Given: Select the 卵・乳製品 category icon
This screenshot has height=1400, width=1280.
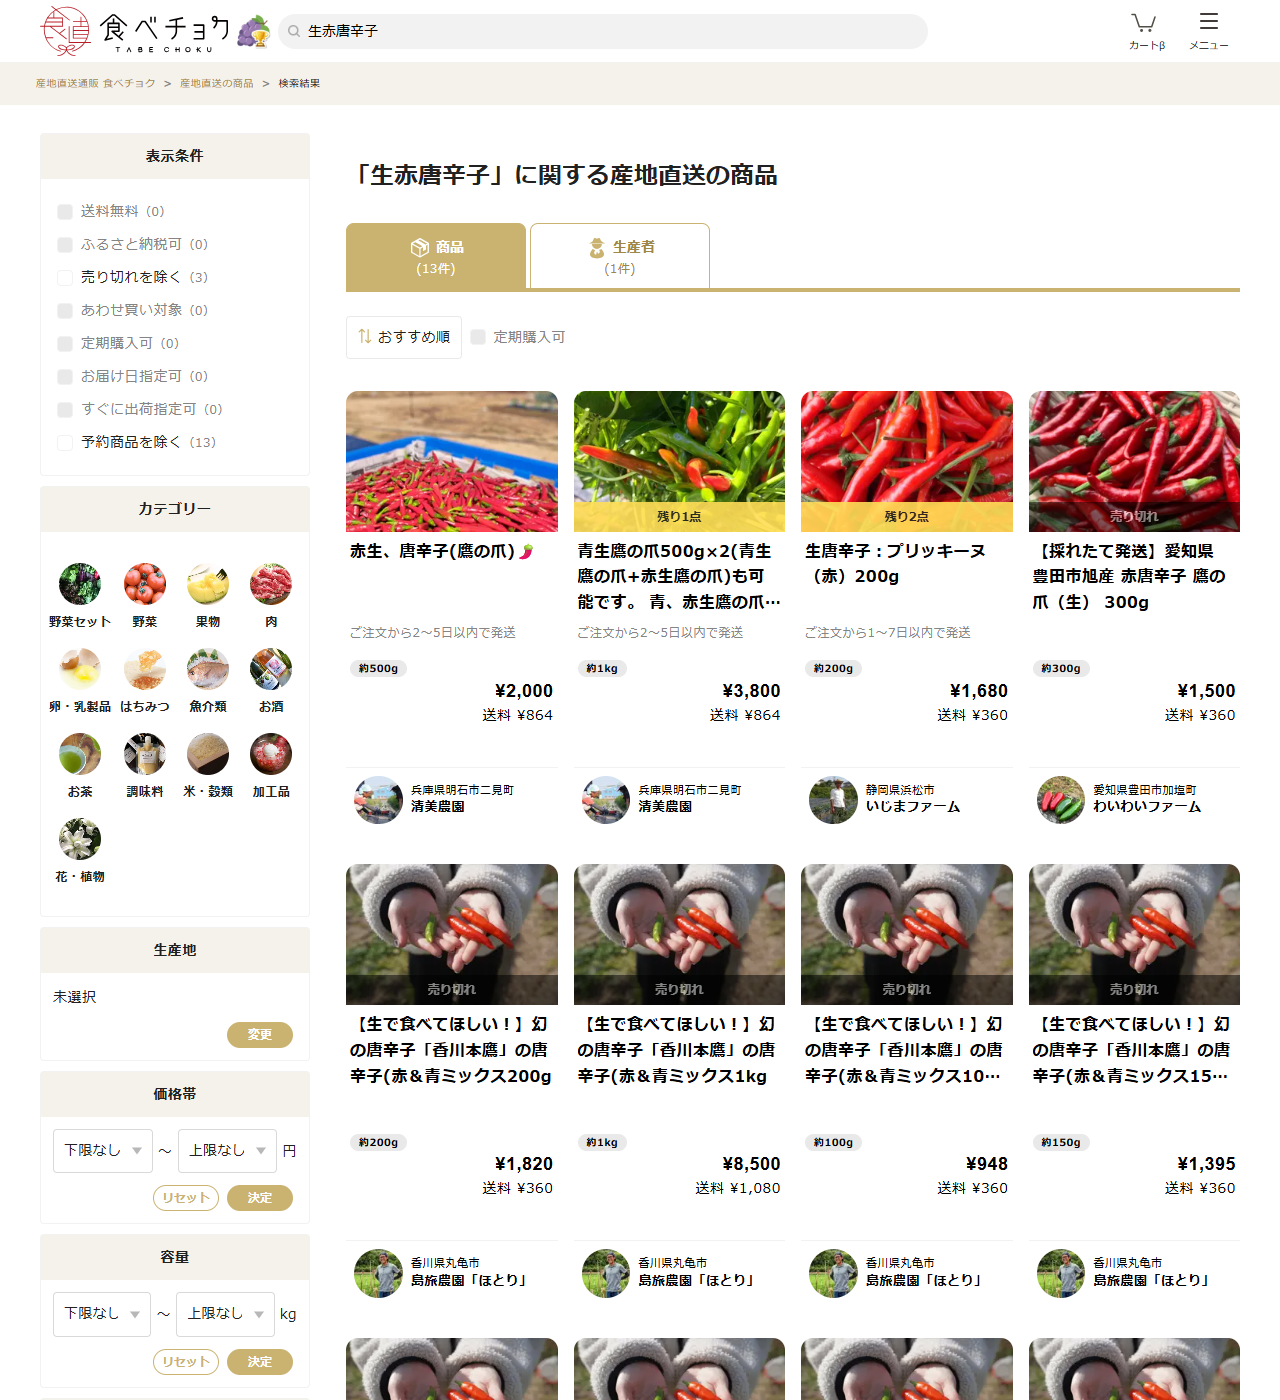Looking at the screenshot, I should click(x=80, y=669).
